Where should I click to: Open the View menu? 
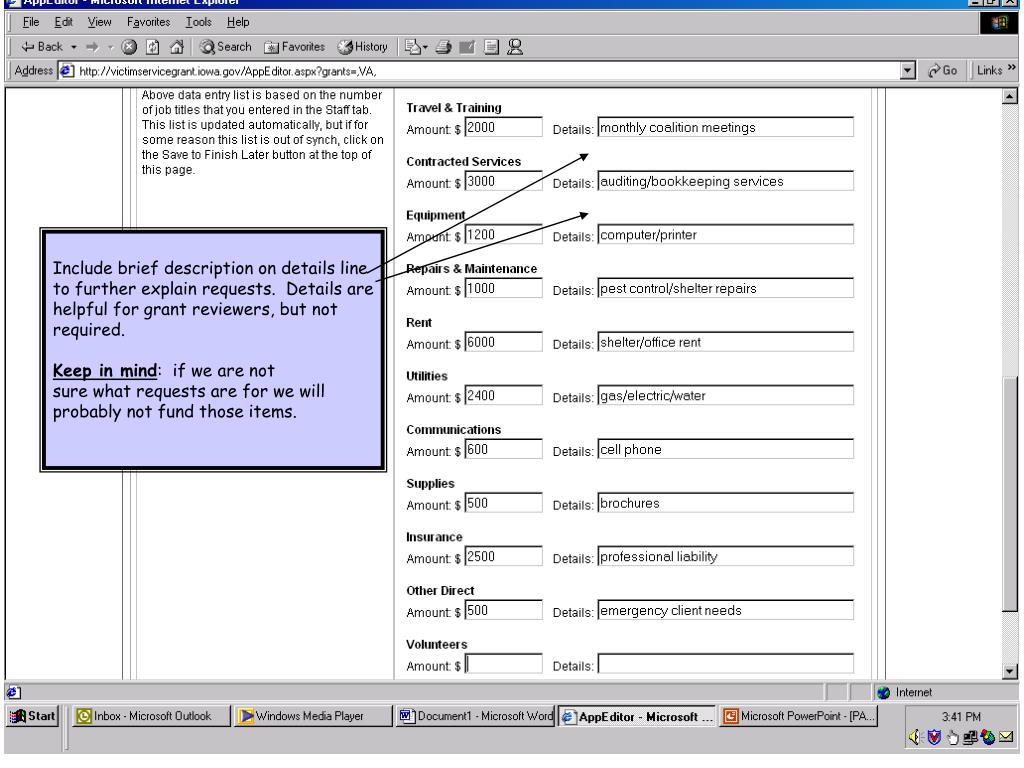(x=99, y=22)
